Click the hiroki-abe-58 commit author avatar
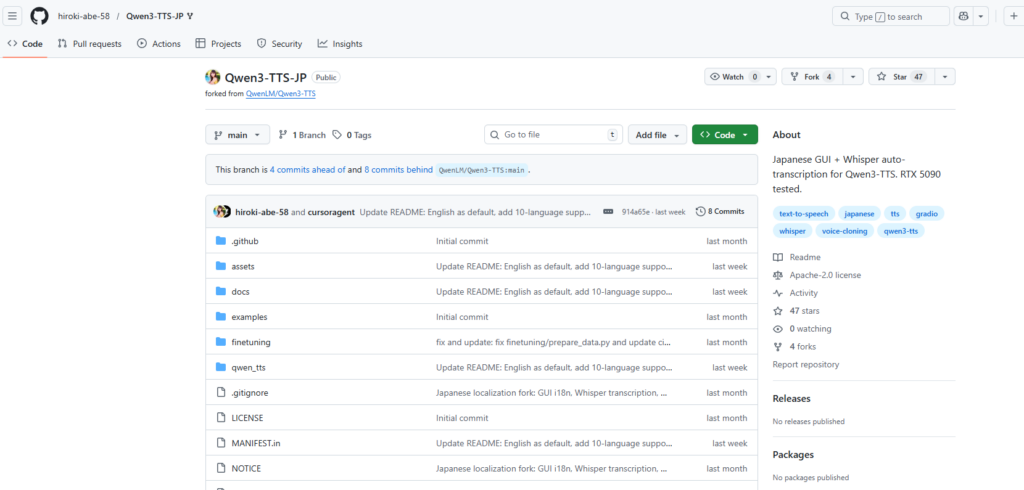1024x490 pixels. pyautogui.click(x=222, y=212)
